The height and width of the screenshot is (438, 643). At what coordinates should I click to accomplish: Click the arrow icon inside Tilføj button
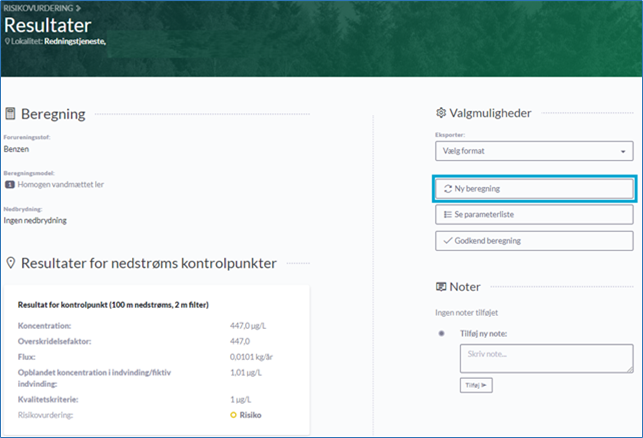tap(484, 385)
